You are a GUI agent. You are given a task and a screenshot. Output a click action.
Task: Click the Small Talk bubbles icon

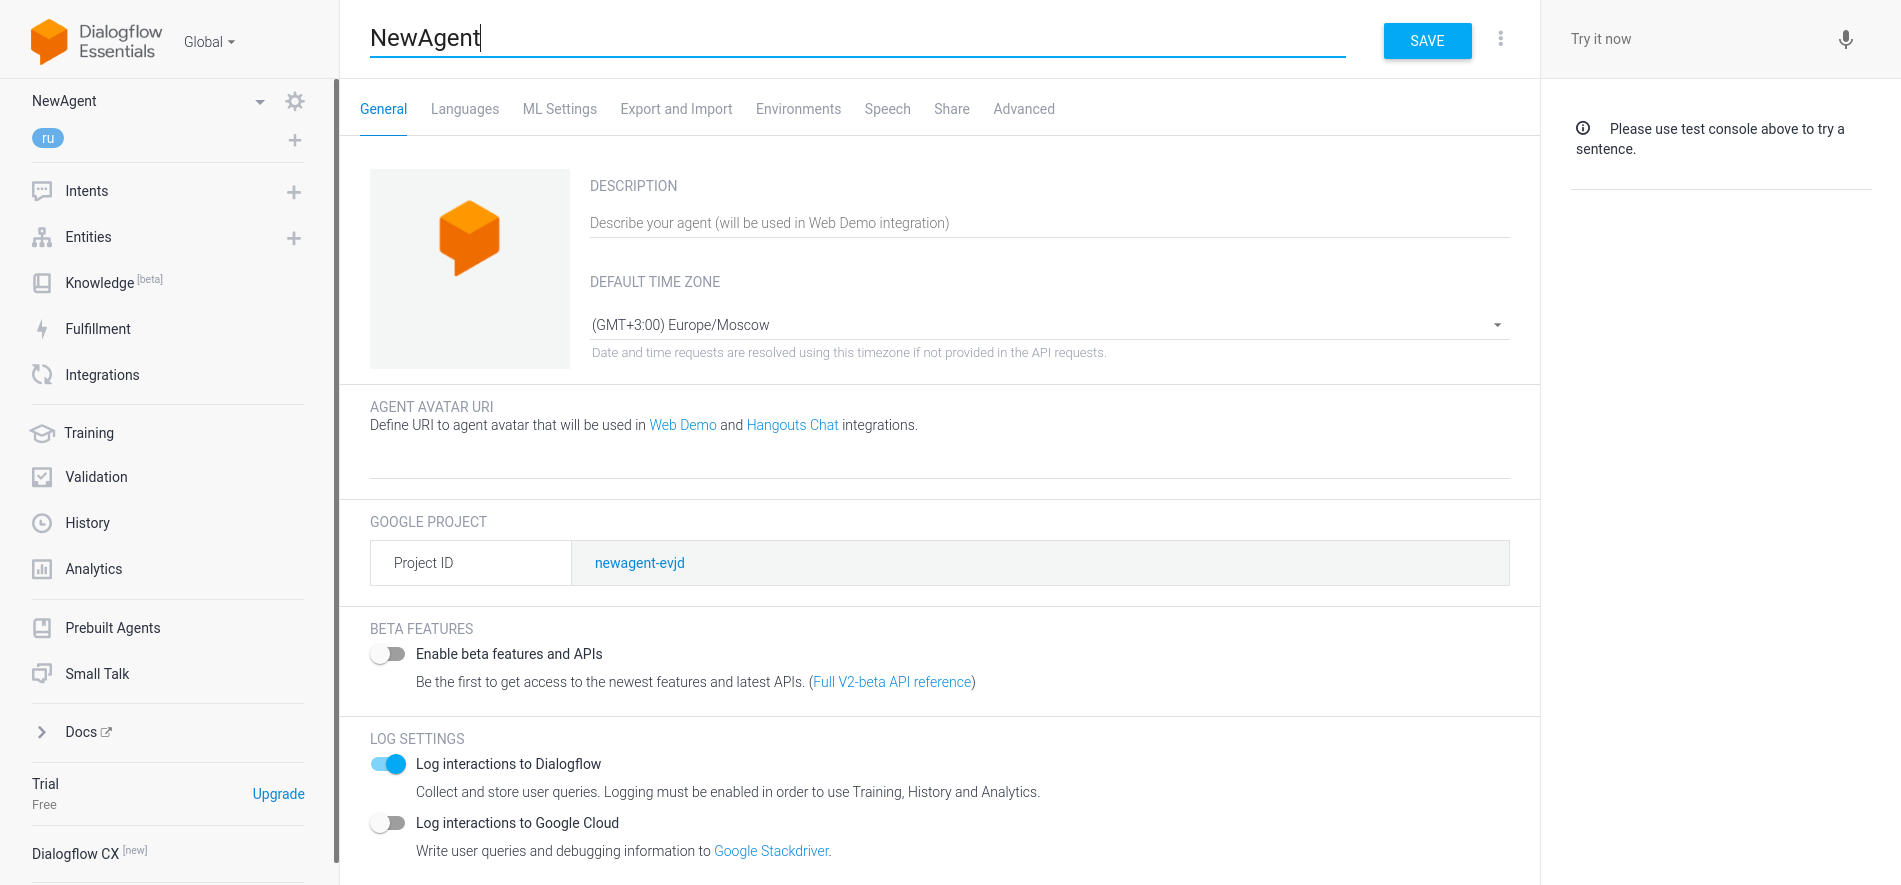tap(42, 674)
